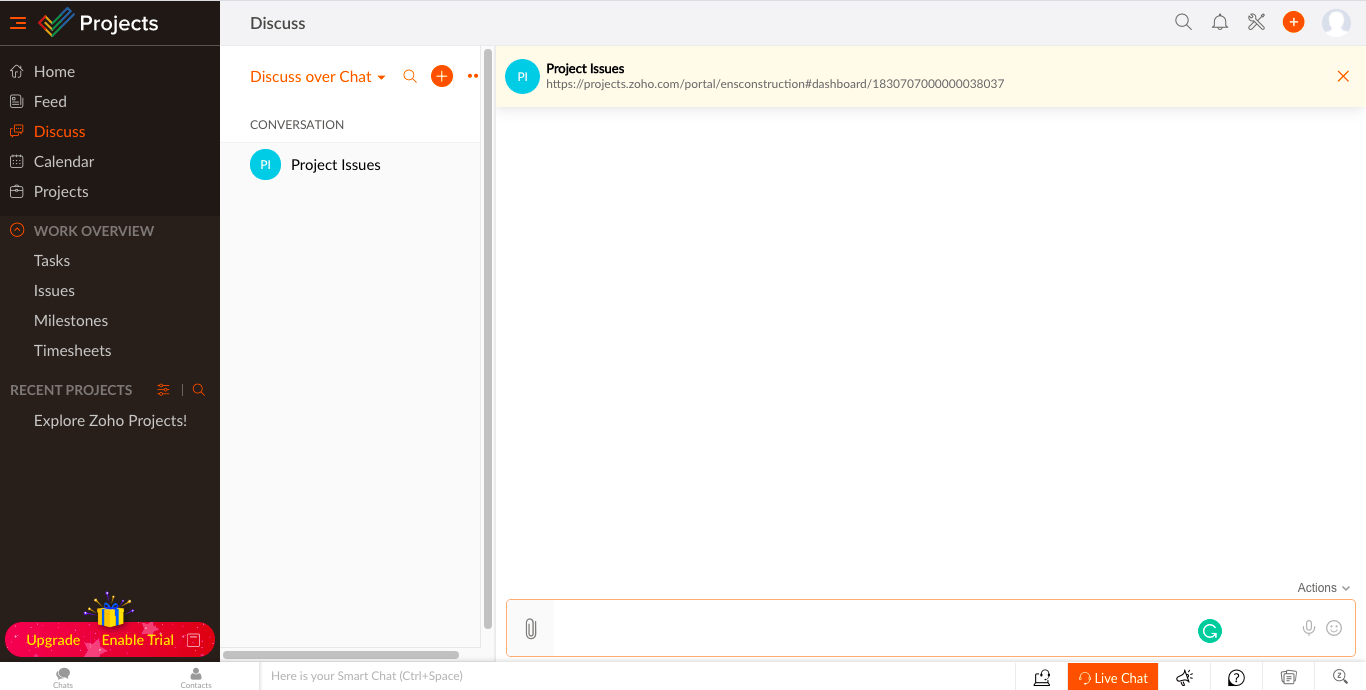
Task: Go to Feed in the sidebar
Action: pos(50,101)
